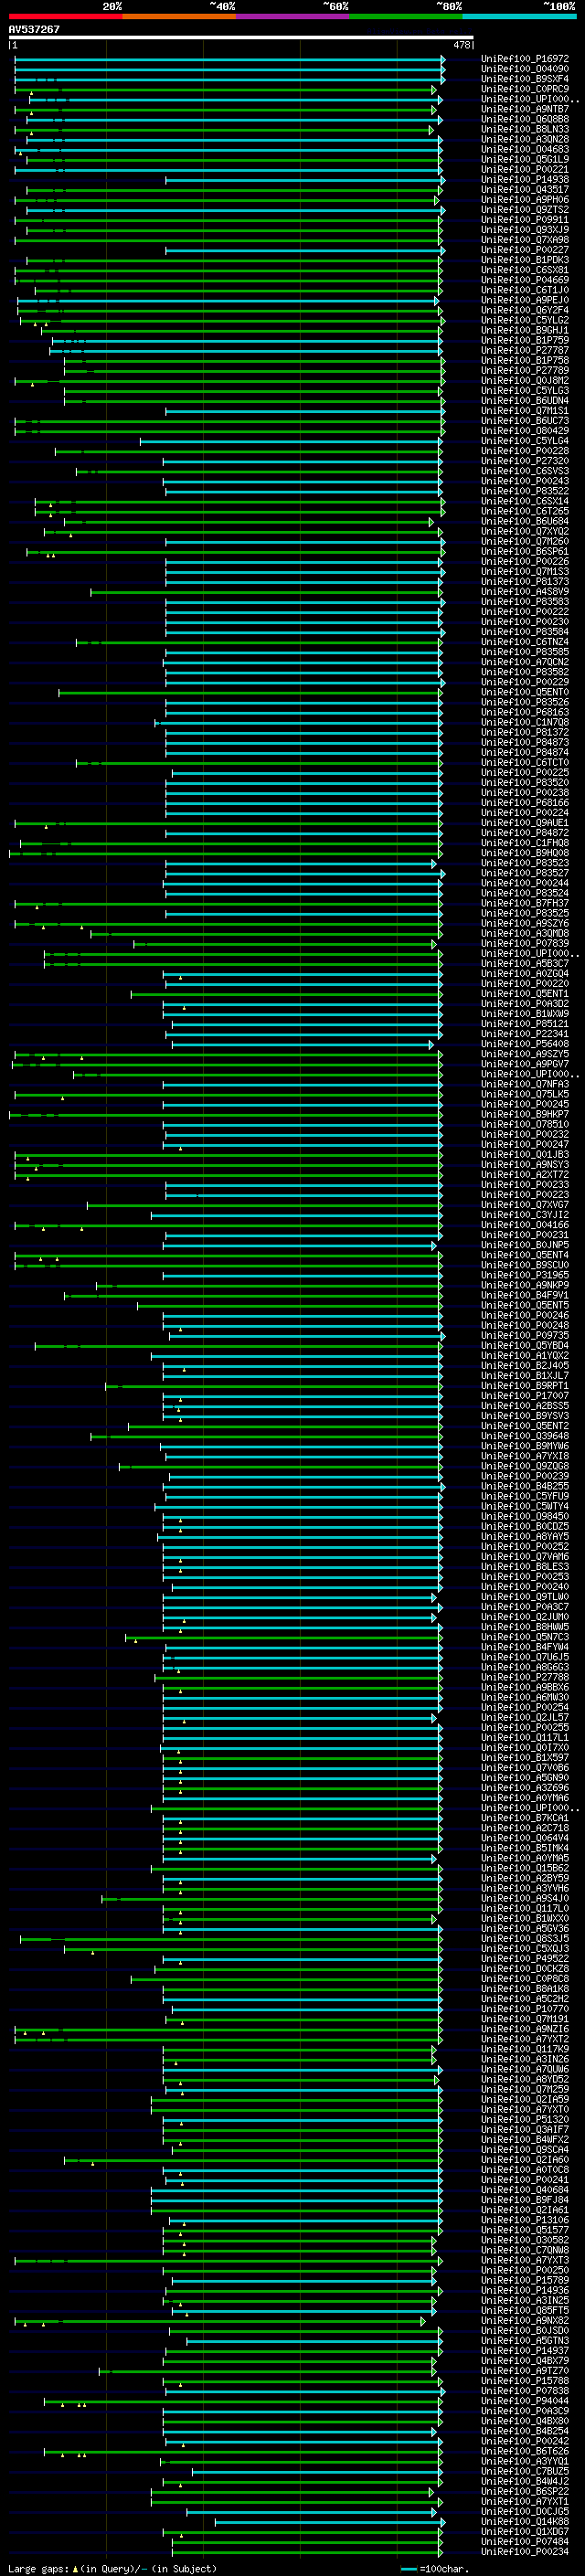Select the UniRef100_O04683 label
The height and width of the screenshot is (2576, 585).
coord(525,149)
